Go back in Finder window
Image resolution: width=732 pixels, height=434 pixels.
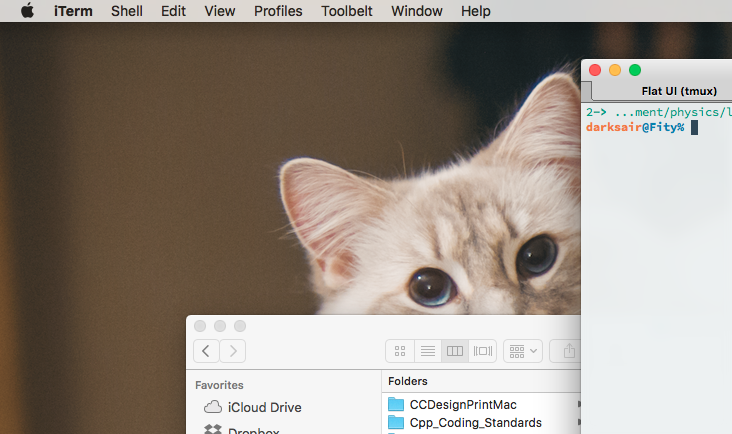tap(206, 351)
